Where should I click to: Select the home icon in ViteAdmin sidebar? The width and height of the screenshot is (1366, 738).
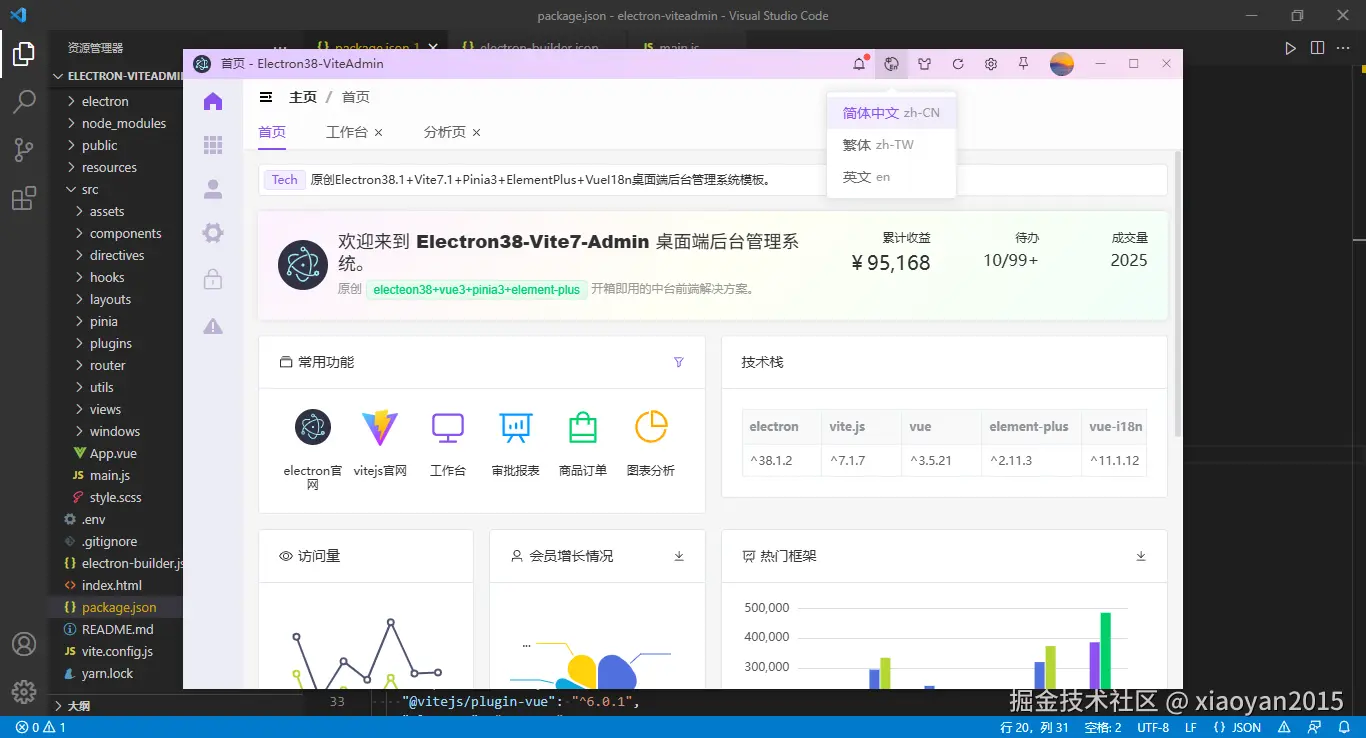tap(213, 101)
